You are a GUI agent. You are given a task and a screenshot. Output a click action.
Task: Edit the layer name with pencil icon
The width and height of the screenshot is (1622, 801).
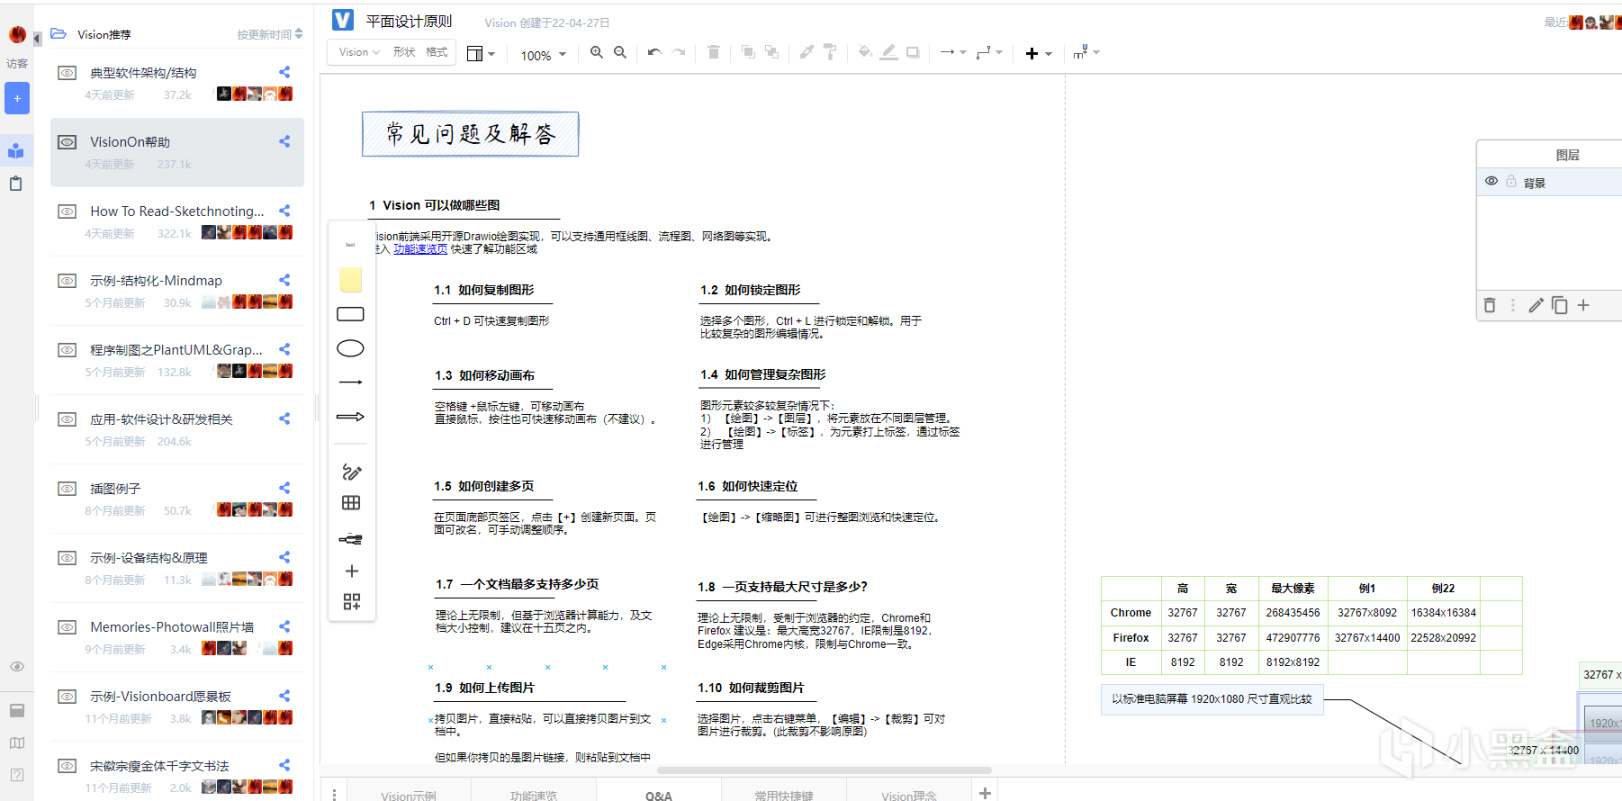click(x=1536, y=305)
